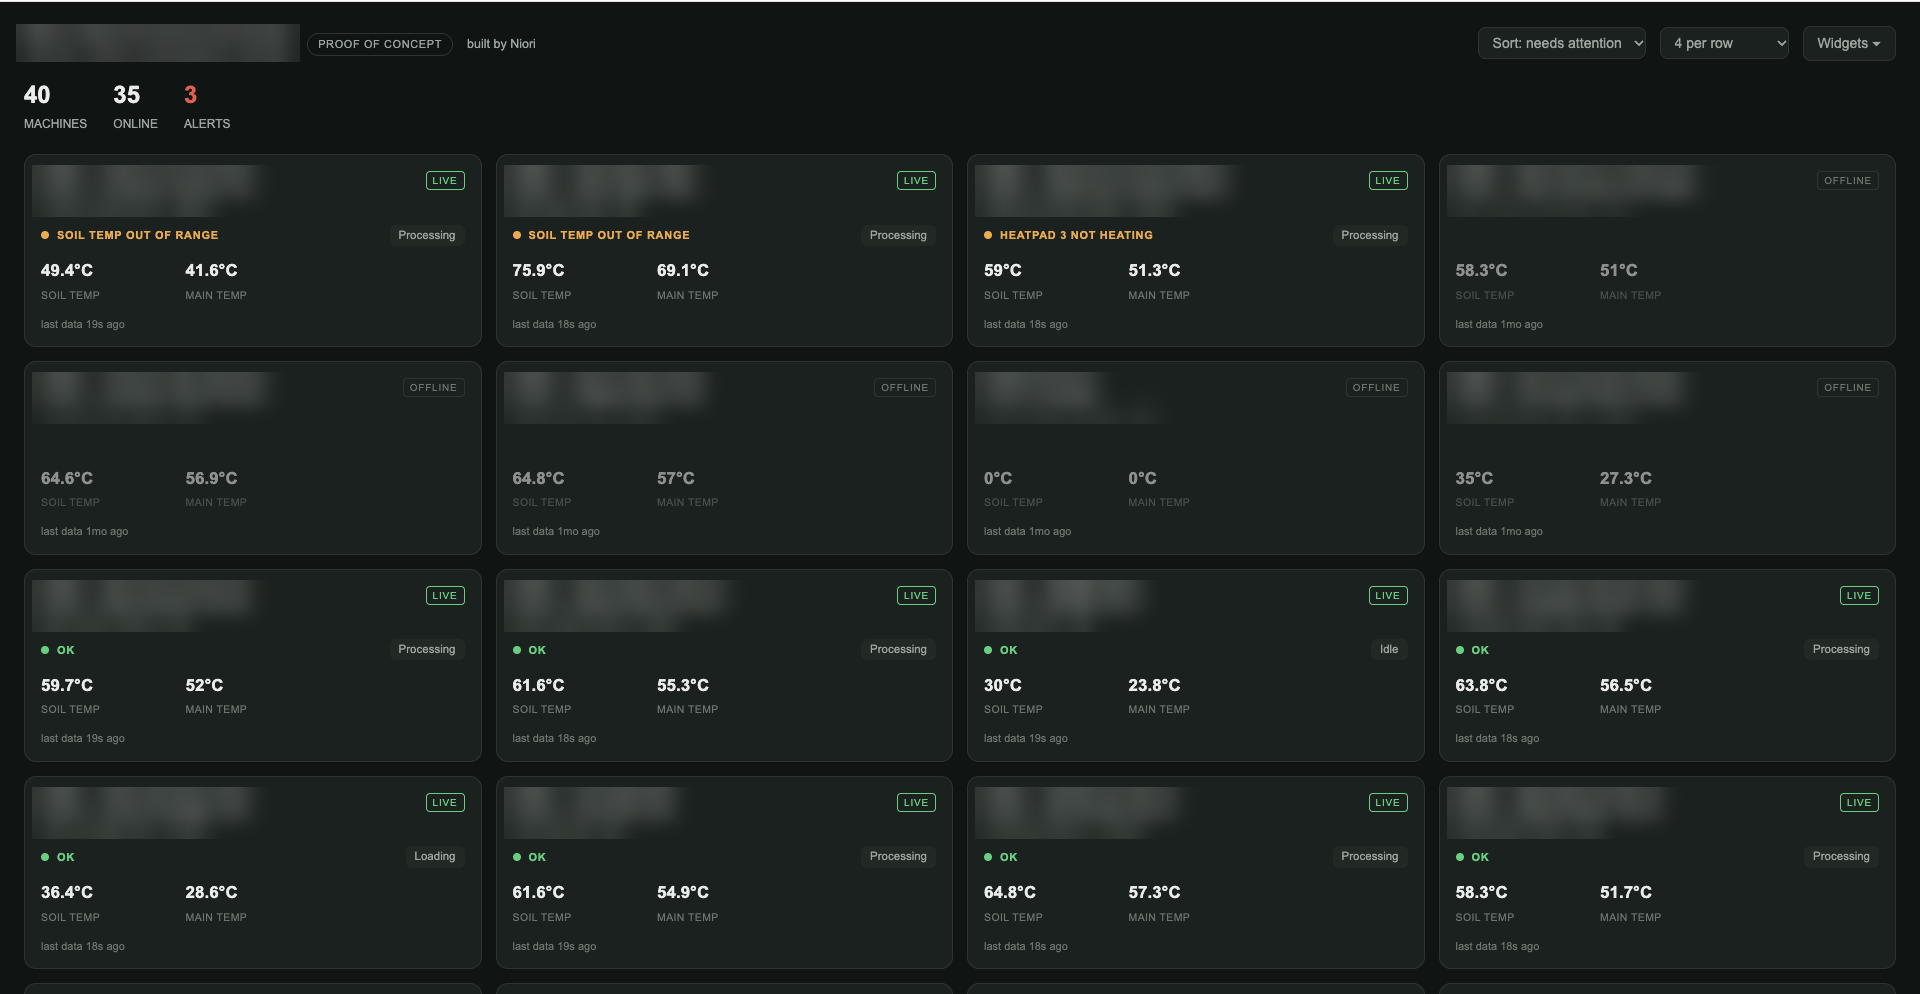Click the 51.3°C main temp value

coord(1154,270)
